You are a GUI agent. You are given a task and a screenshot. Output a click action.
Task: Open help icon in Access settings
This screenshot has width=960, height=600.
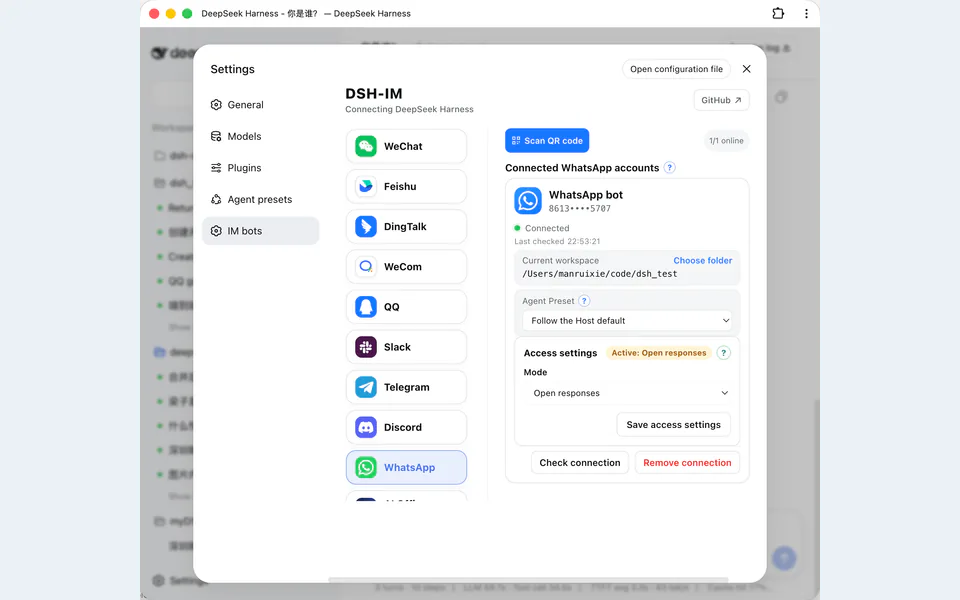click(723, 353)
